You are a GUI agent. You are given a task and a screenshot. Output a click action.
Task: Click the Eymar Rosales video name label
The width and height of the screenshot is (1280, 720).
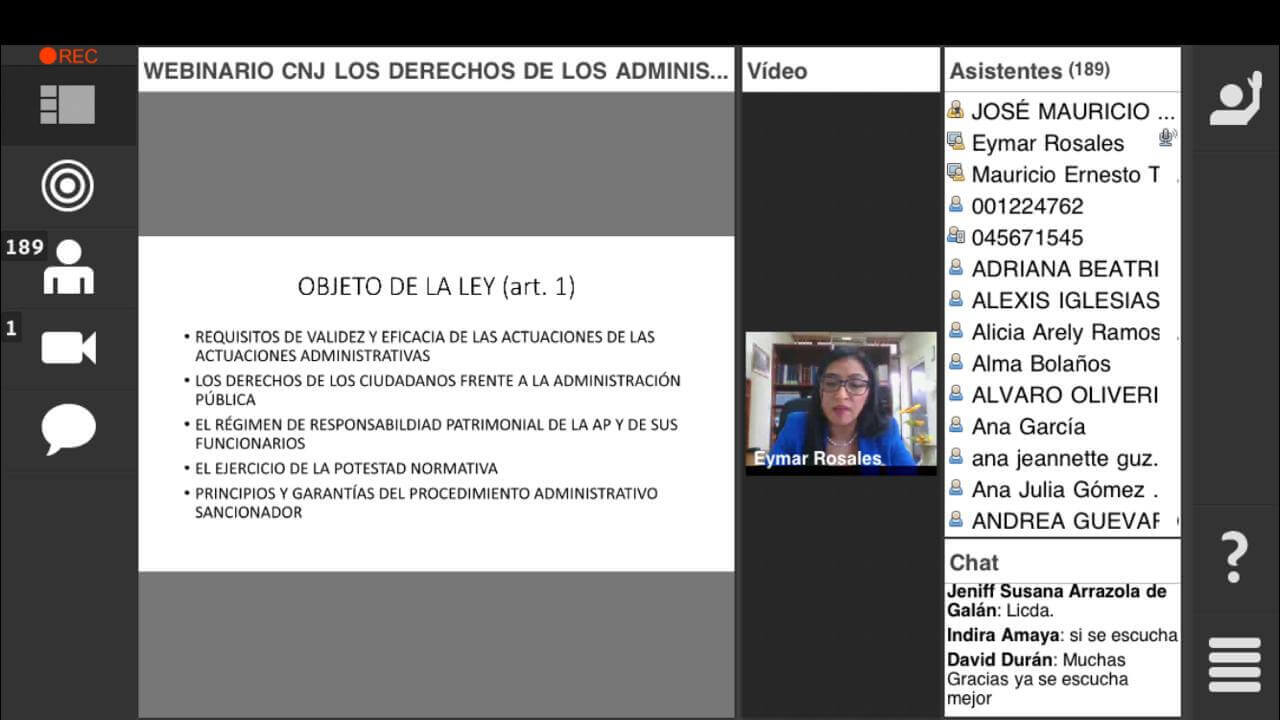[818, 459]
